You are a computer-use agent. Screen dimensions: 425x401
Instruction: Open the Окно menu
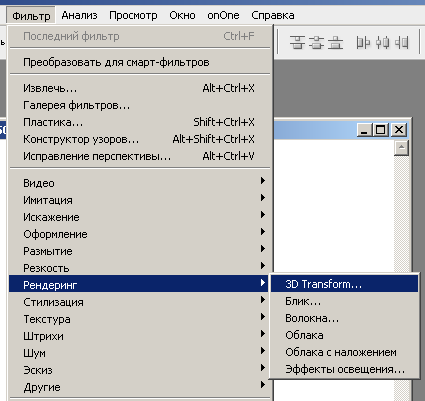click(x=182, y=15)
